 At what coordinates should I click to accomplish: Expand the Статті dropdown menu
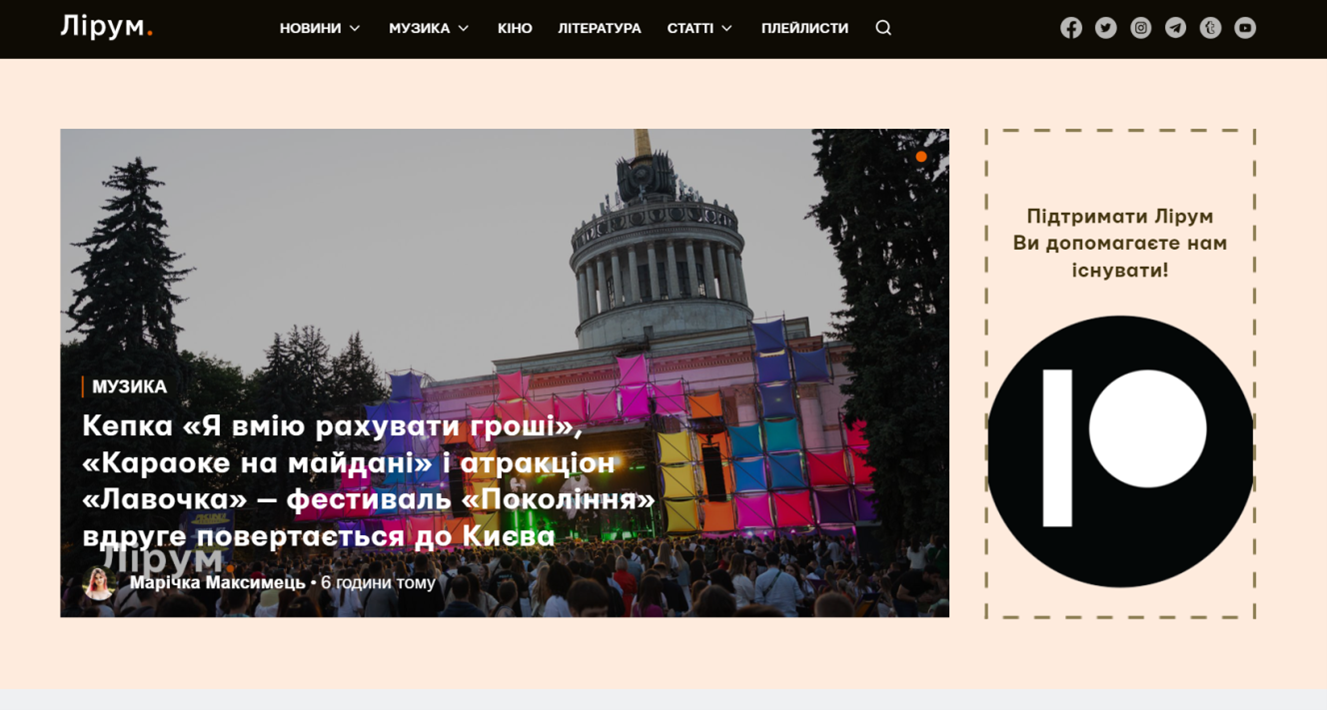(700, 28)
